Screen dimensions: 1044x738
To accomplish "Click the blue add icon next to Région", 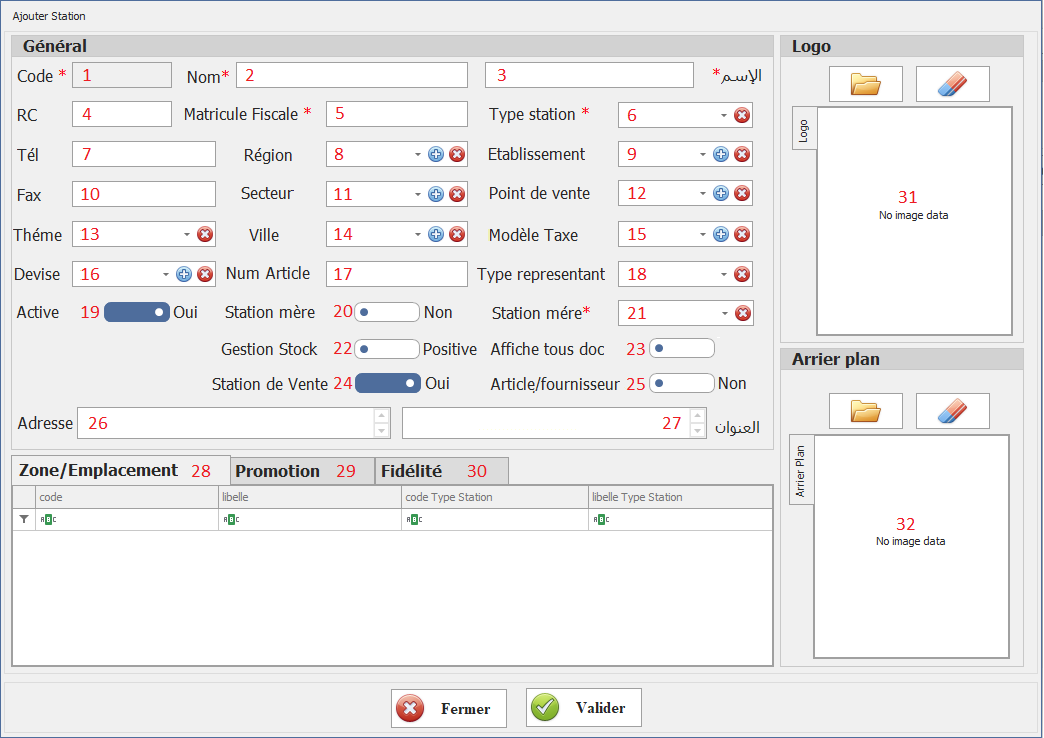I will point(436,154).
